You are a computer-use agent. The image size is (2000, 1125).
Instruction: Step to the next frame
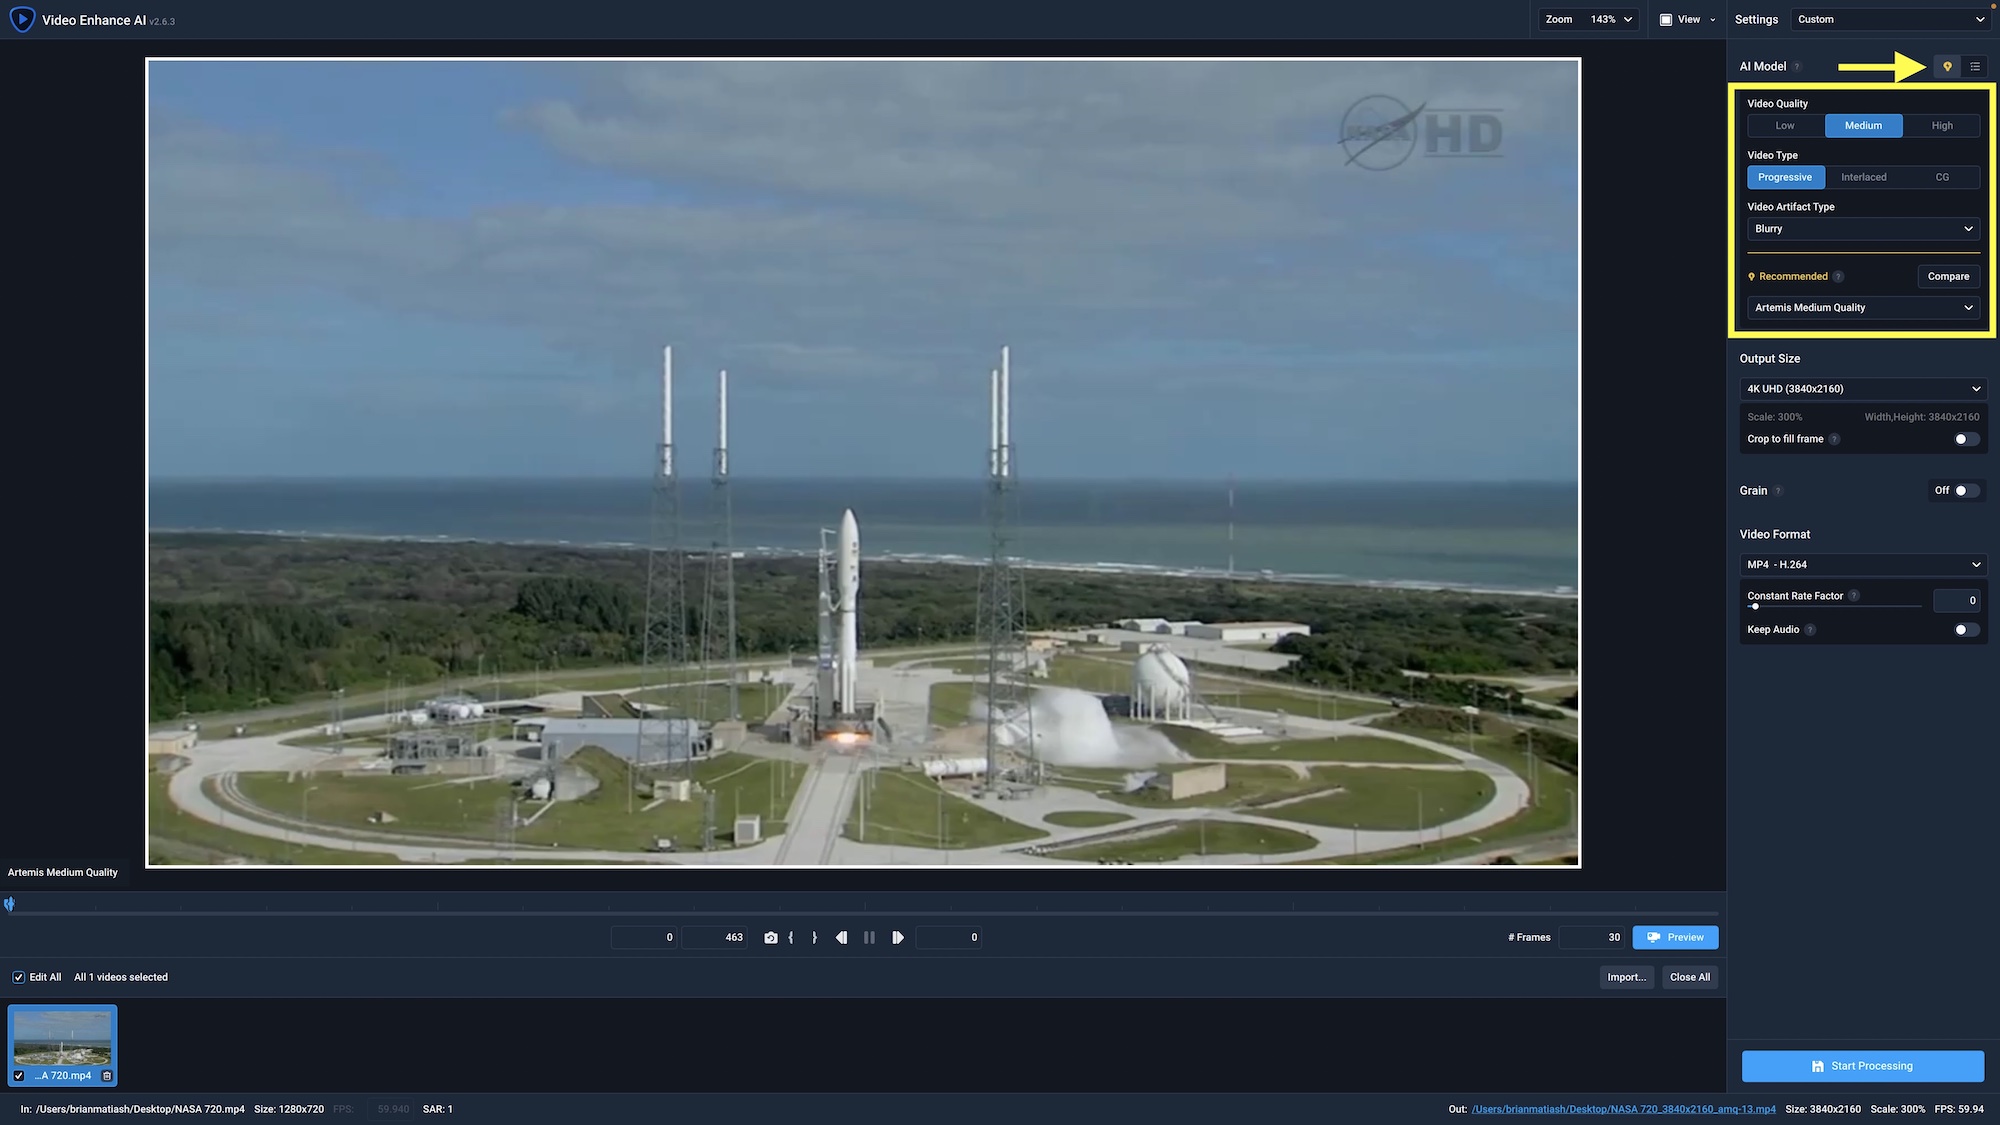coord(898,938)
